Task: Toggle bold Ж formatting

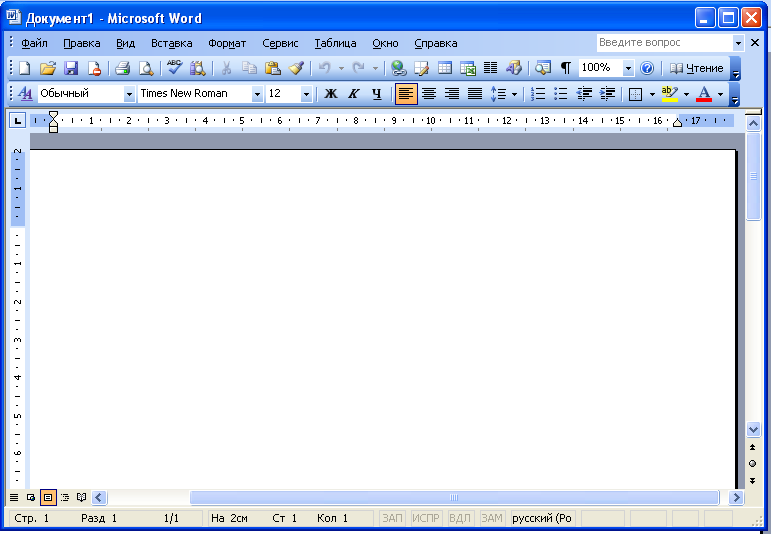Action: pos(331,93)
